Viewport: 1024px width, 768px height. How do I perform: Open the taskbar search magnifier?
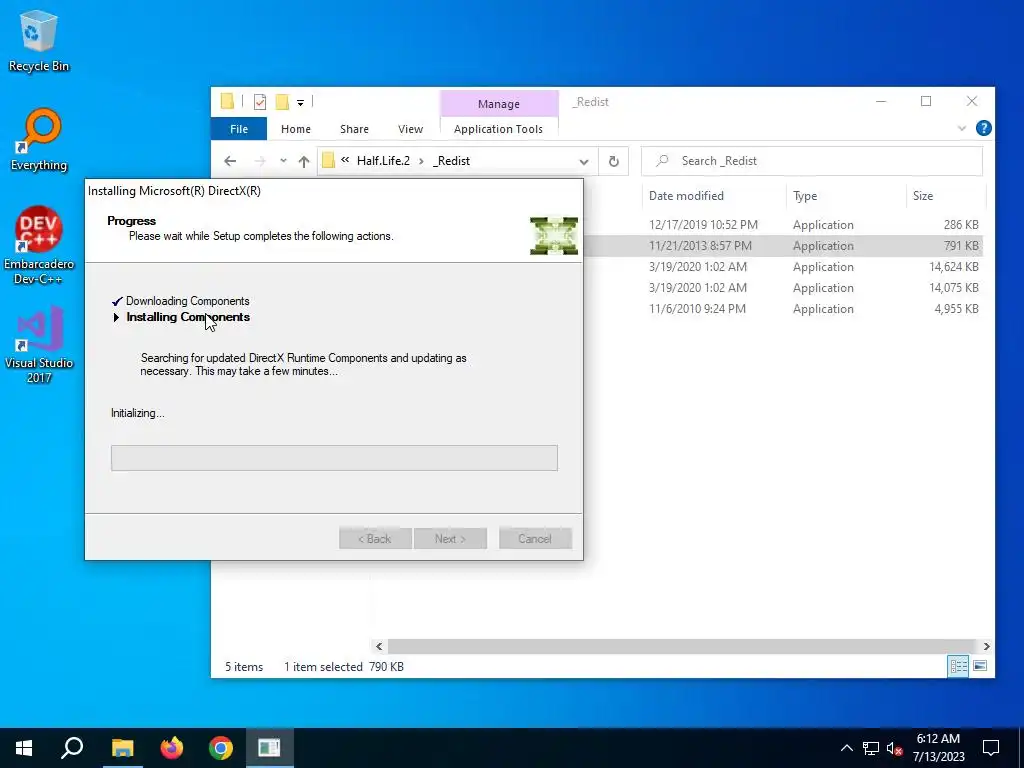(72, 748)
